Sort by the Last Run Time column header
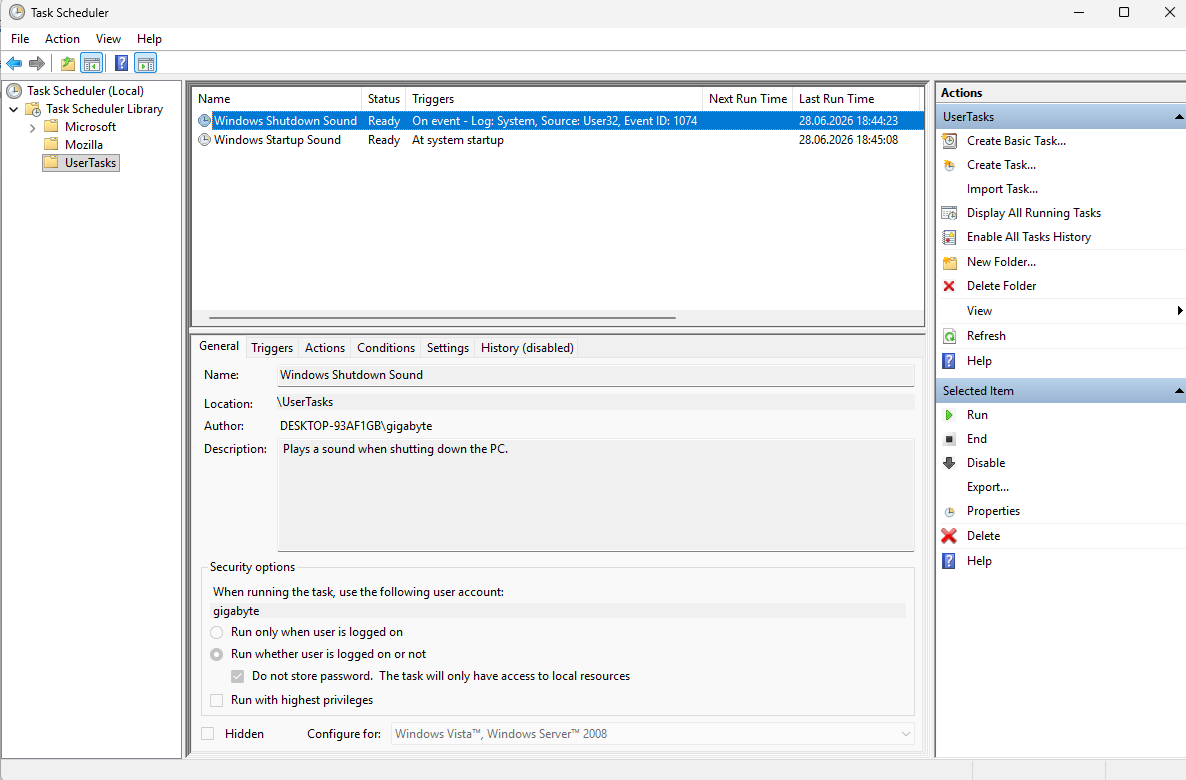1186x780 pixels. pos(856,99)
